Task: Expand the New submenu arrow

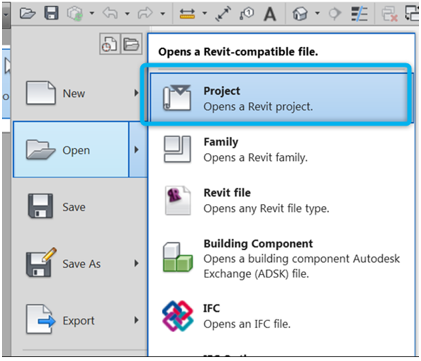Action: [x=136, y=93]
